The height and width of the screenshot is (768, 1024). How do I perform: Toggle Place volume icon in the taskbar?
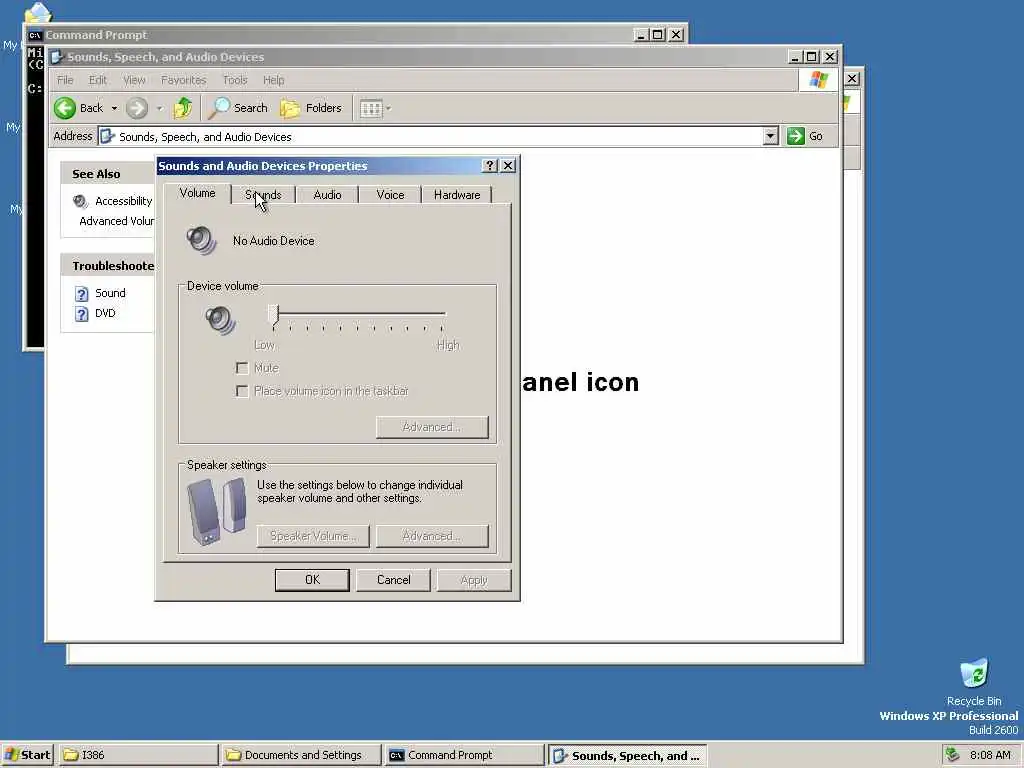[242, 391]
